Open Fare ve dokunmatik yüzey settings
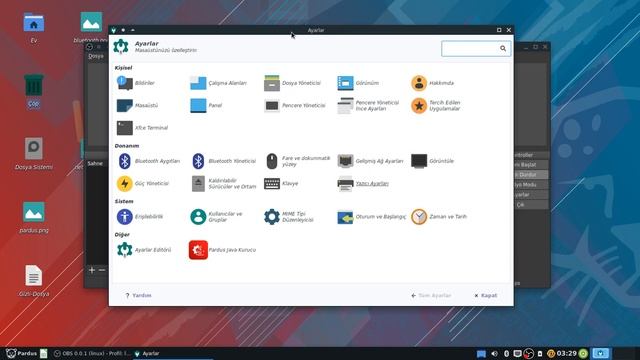Image resolution: width=640 pixels, height=360 pixels. point(297,161)
